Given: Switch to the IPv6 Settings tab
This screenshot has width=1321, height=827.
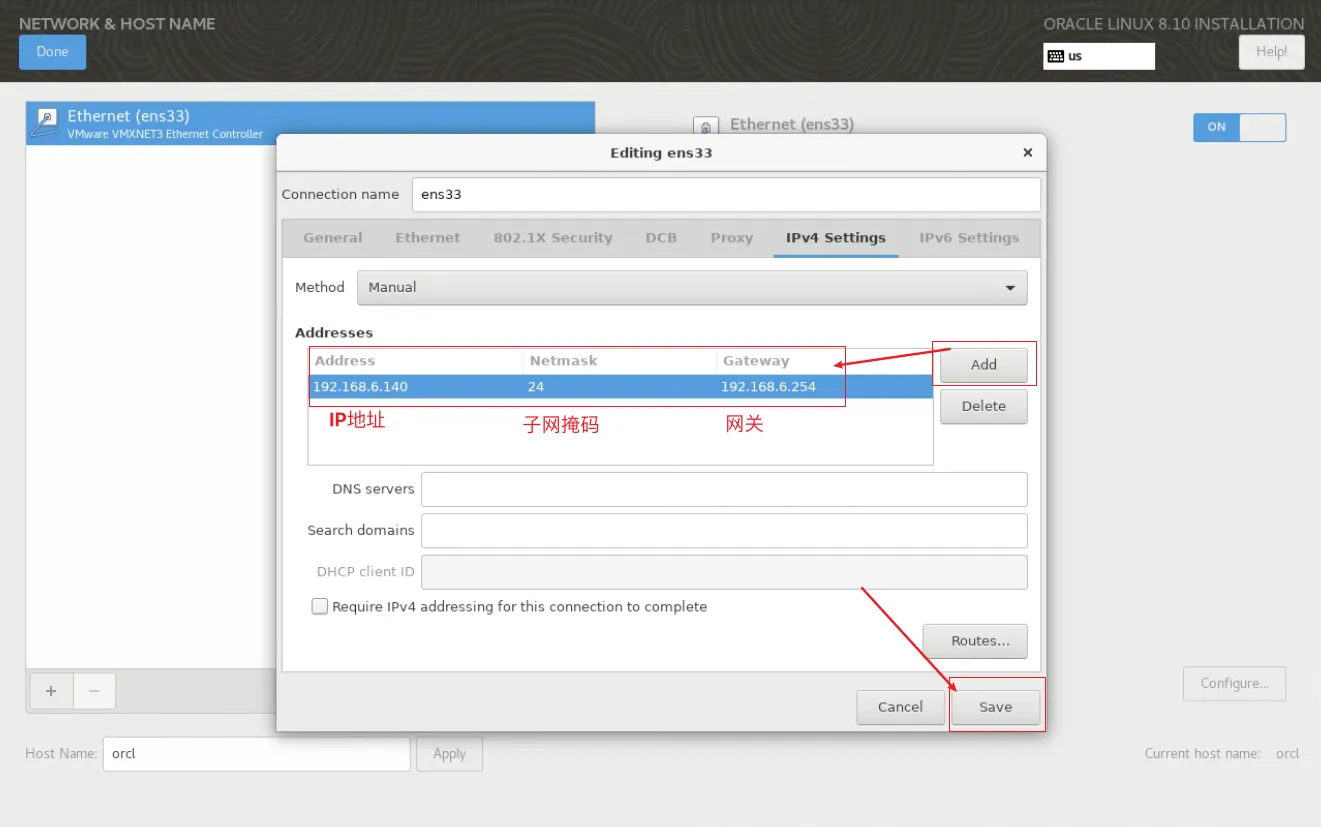Looking at the screenshot, I should (x=968, y=238).
